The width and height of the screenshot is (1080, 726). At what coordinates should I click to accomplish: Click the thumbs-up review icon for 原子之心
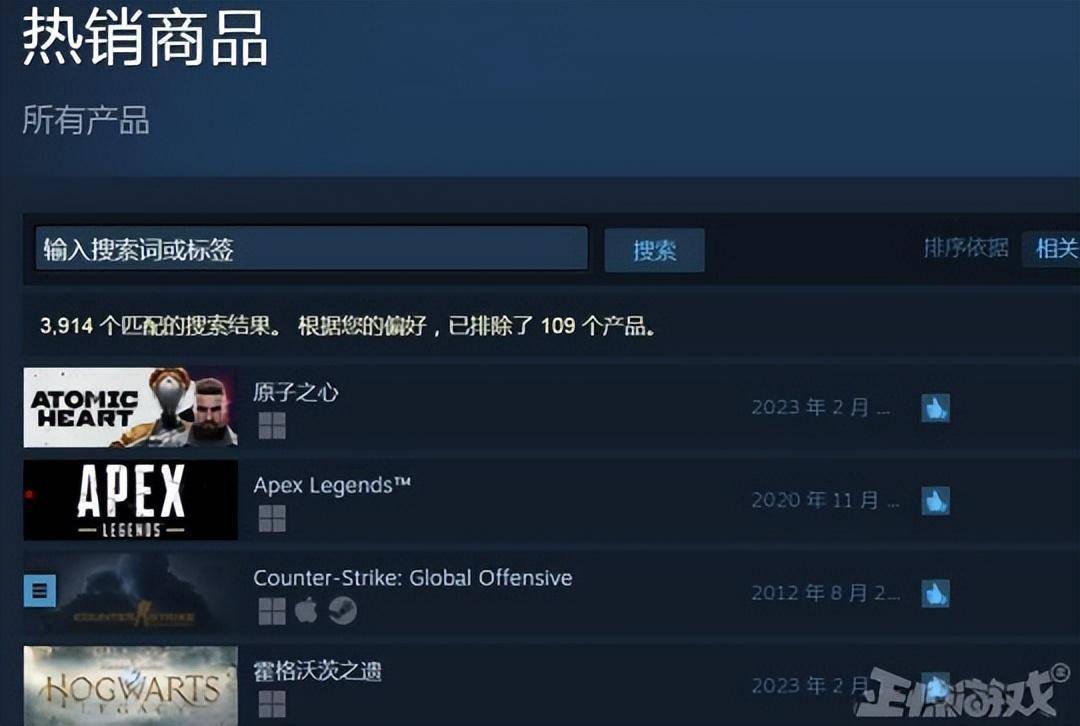coord(935,408)
